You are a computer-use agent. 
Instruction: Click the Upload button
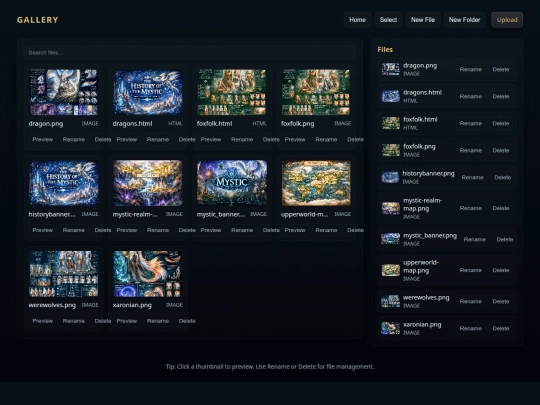click(507, 20)
